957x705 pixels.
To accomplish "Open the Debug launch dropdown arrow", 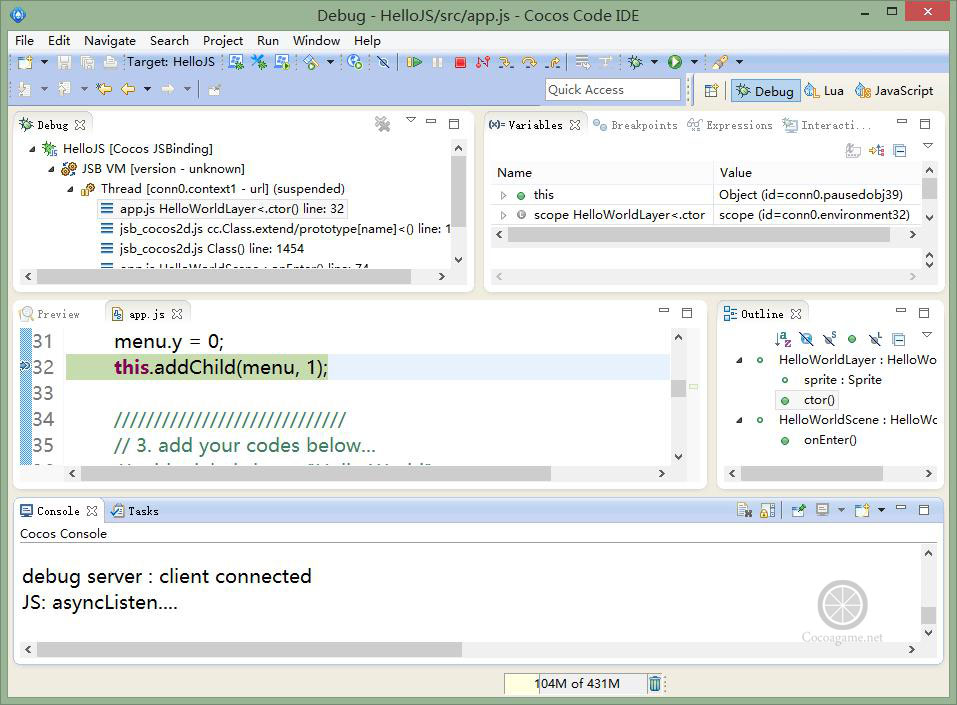I will click(x=654, y=62).
